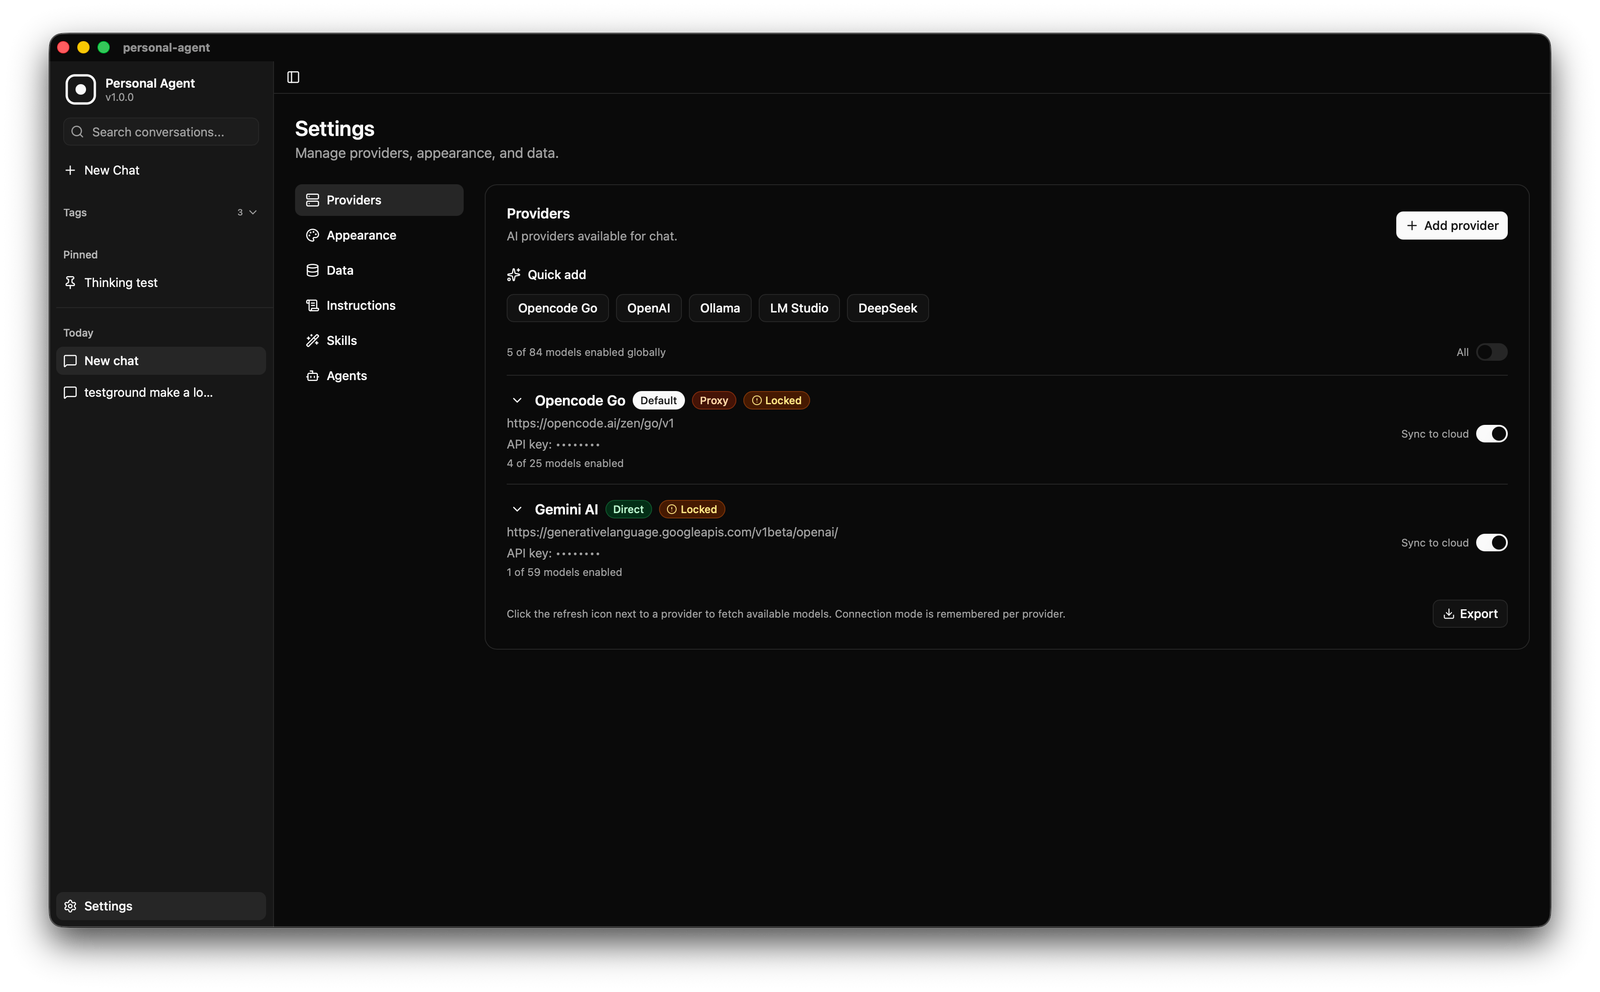Viewport: 1600px width, 992px height.
Task: Click the Default badge on Opencode Go
Action: tap(658, 400)
